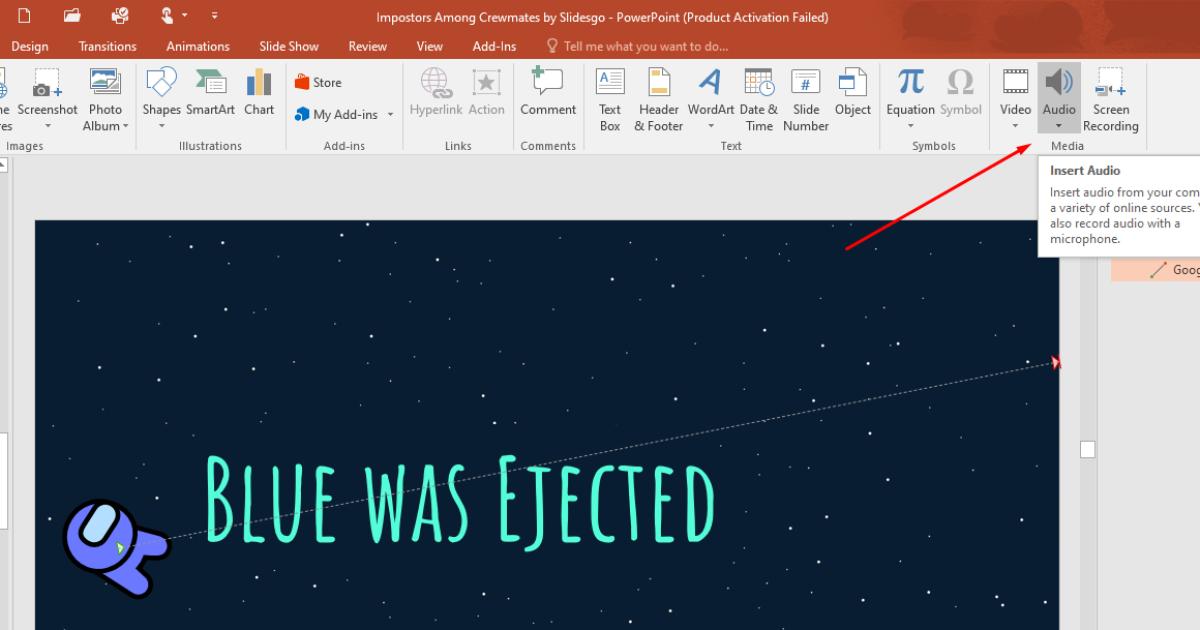The height and width of the screenshot is (630, 1200).
Task: Open the Audio dropdown menu
Action: (x=1059, y=125)
